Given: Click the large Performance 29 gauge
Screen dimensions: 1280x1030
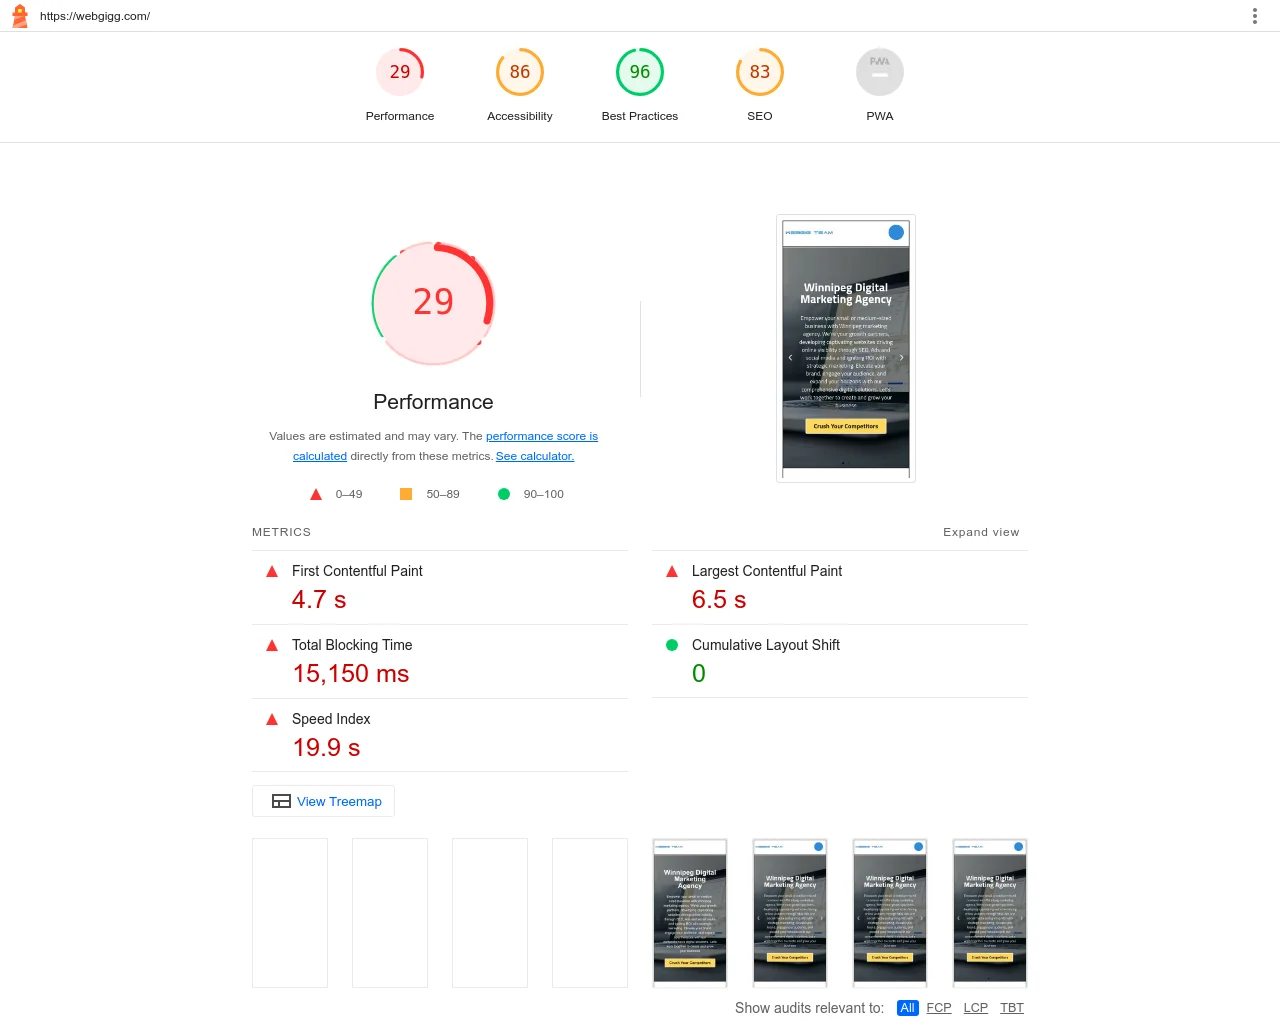Looking at the screenshot, I should coord(433,303).
